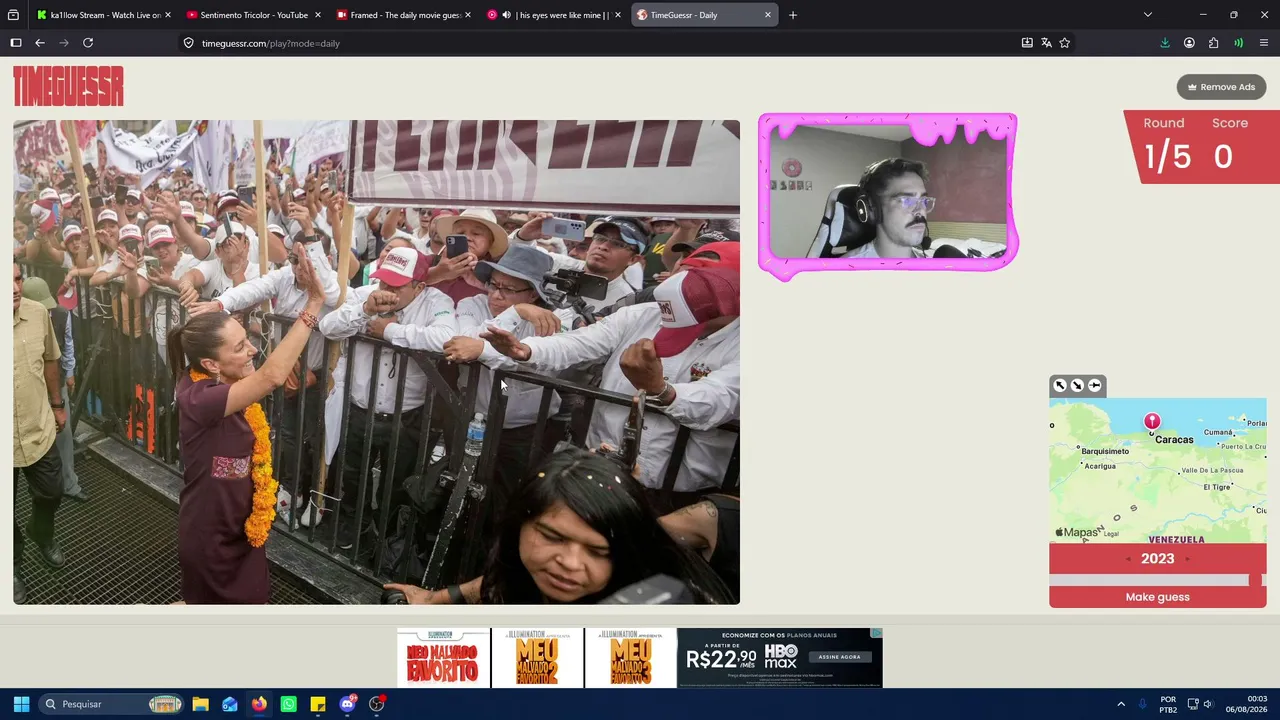
Task: Open the Legal link on the map
Action: (x=1111, y=534)
